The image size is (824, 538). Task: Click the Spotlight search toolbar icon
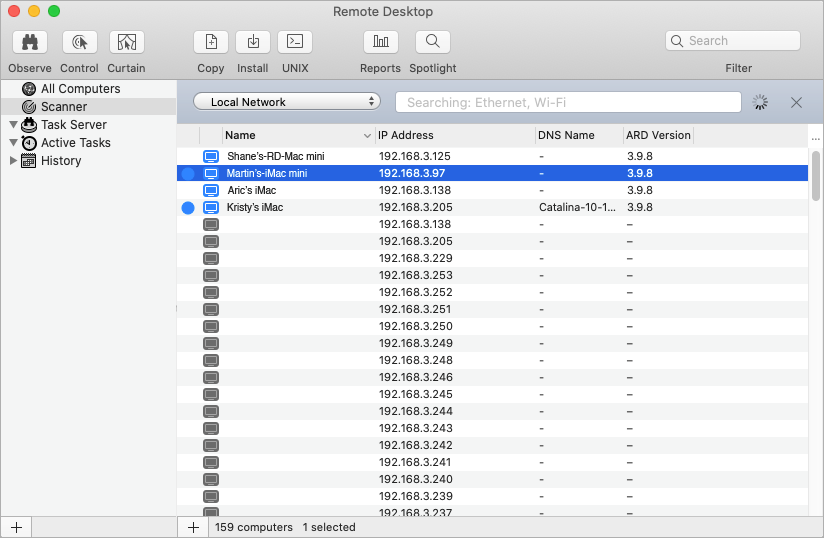(x=432, y=42)
